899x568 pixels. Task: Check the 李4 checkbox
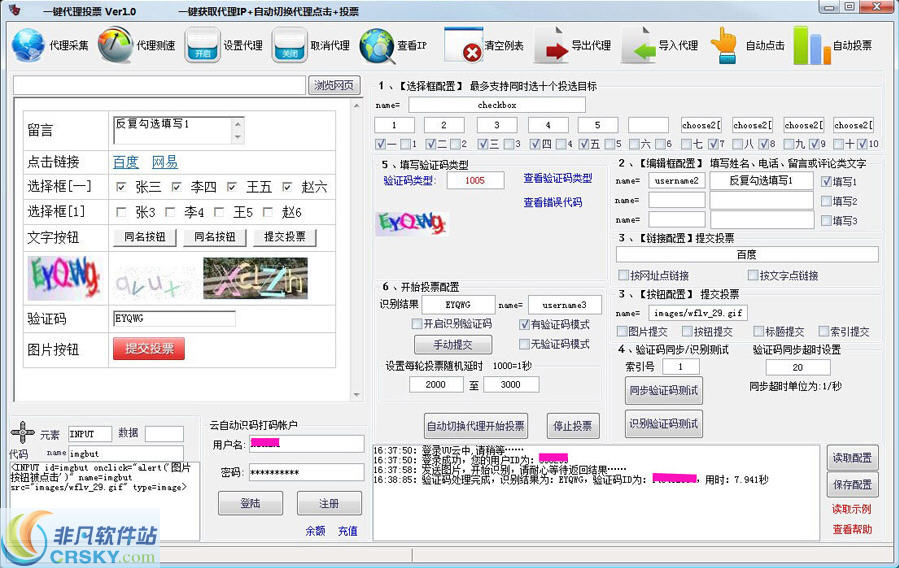coord(170,212)
